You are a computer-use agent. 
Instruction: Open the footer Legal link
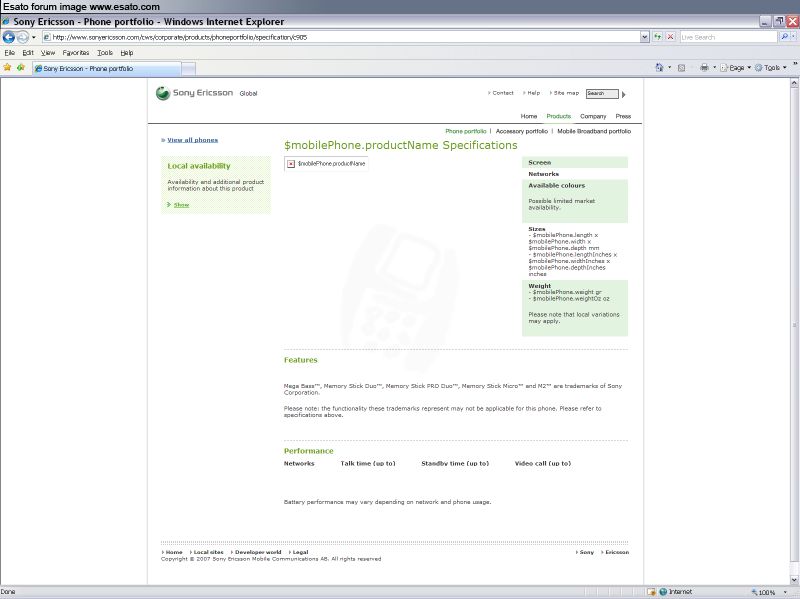coord(300,552)
